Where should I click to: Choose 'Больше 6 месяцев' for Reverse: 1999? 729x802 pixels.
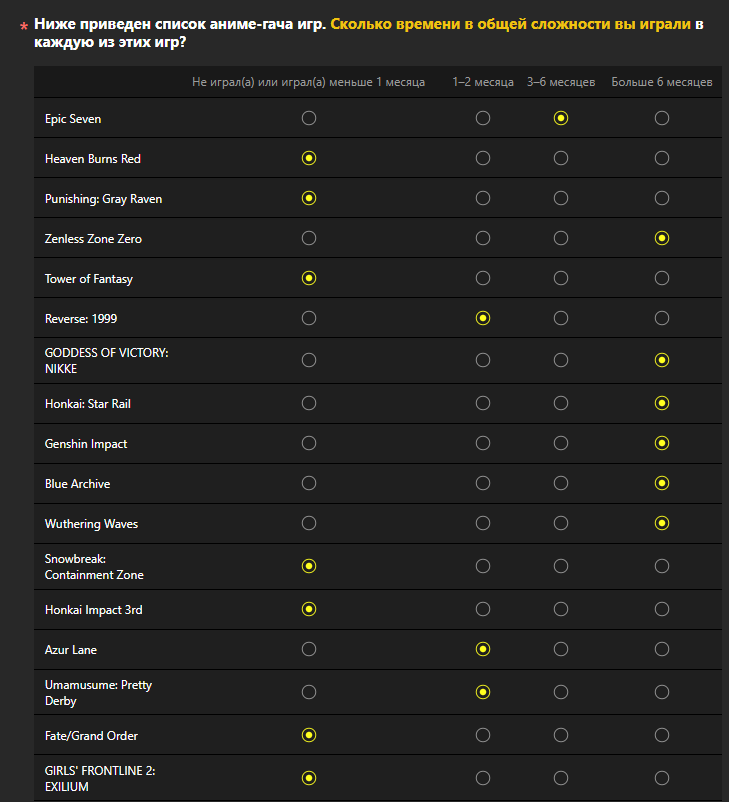661,318
